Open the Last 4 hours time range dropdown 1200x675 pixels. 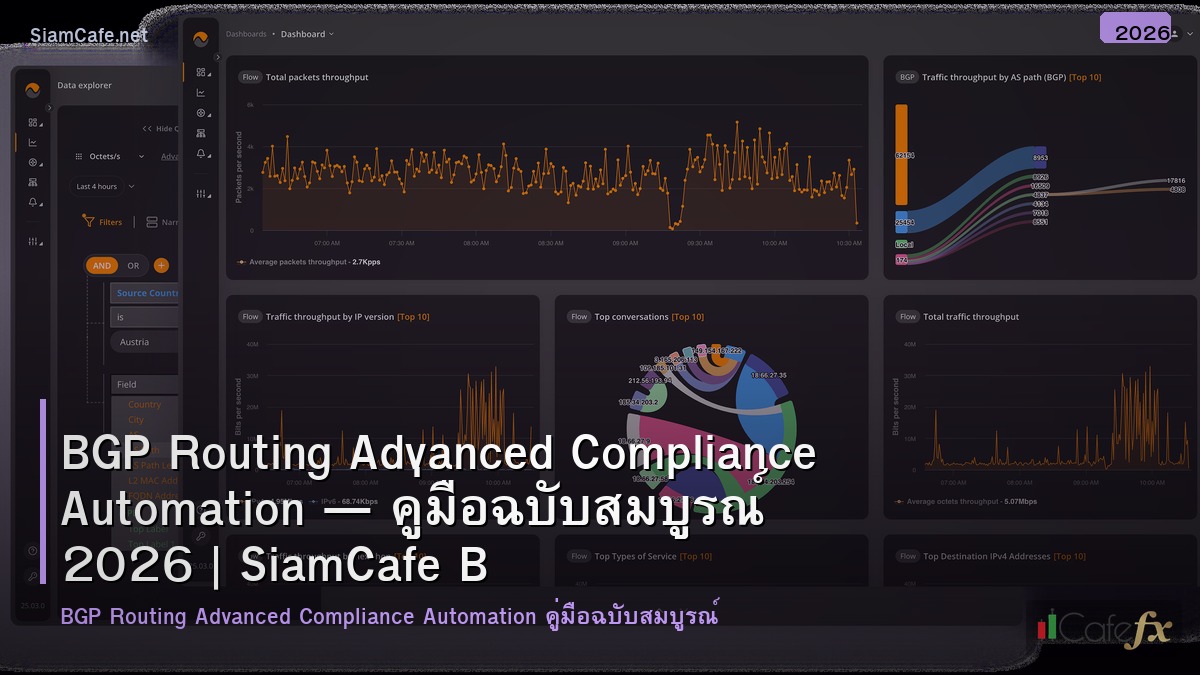coord(96,187)
